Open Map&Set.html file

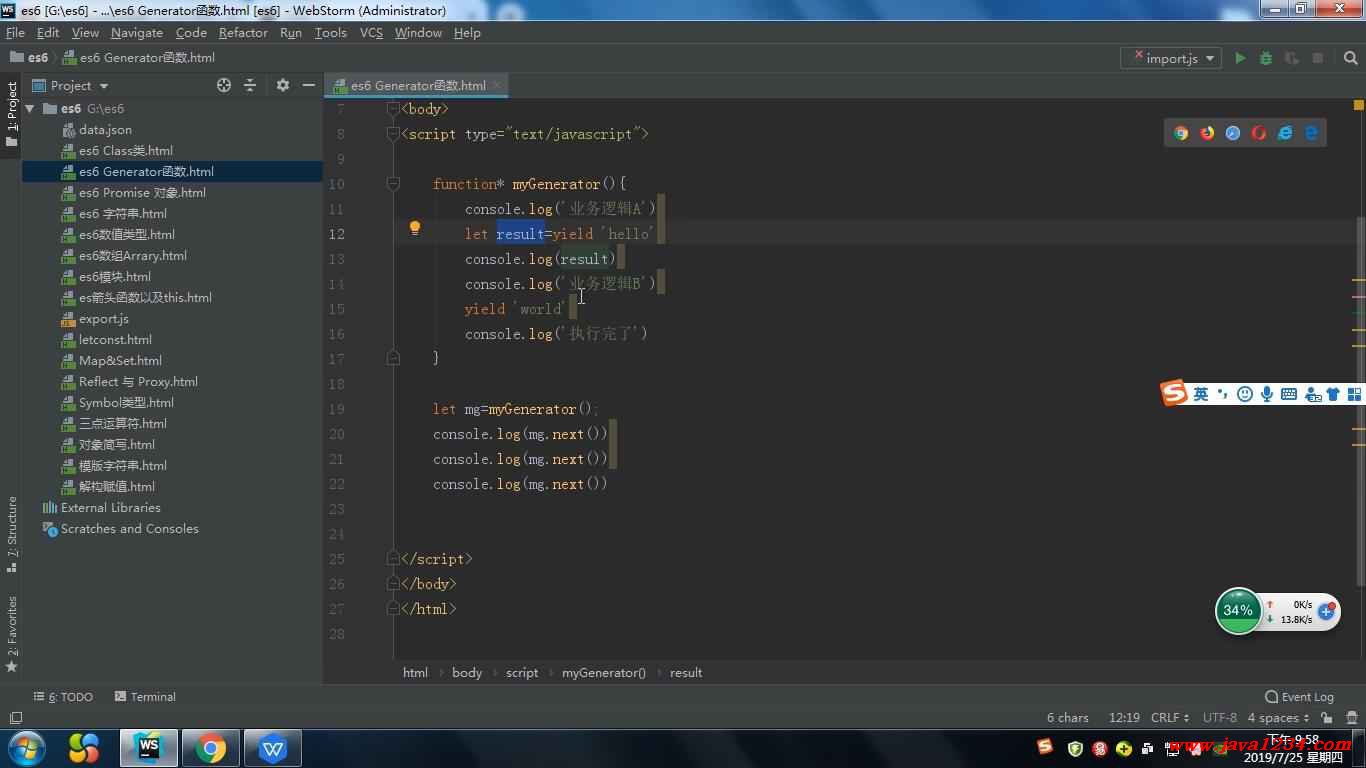click(x=120, y=361)
